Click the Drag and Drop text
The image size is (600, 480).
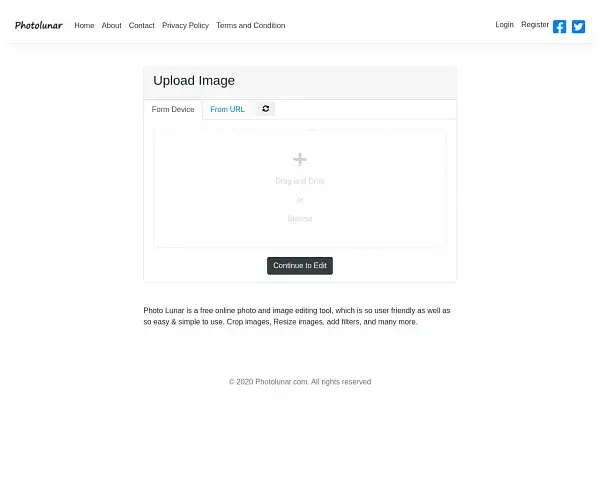tap(299, 181)
